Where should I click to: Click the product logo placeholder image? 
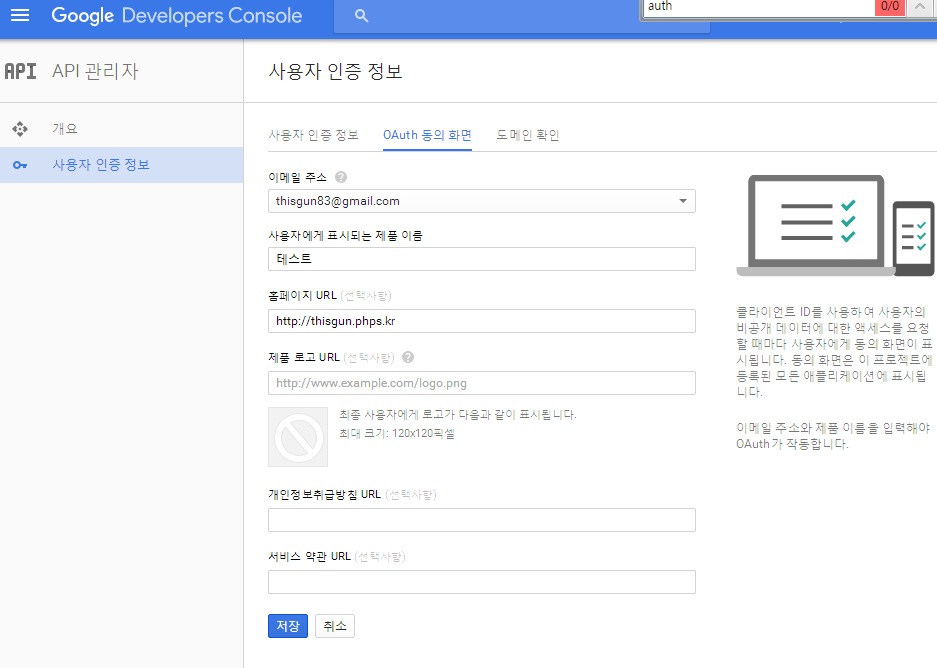click(298, 436)
